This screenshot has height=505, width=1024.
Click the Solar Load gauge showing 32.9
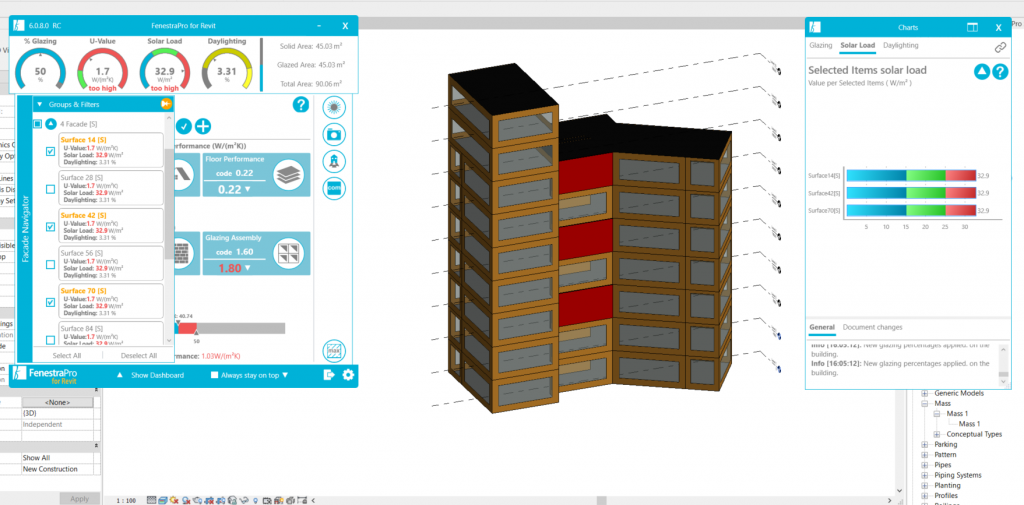point(165,71)
